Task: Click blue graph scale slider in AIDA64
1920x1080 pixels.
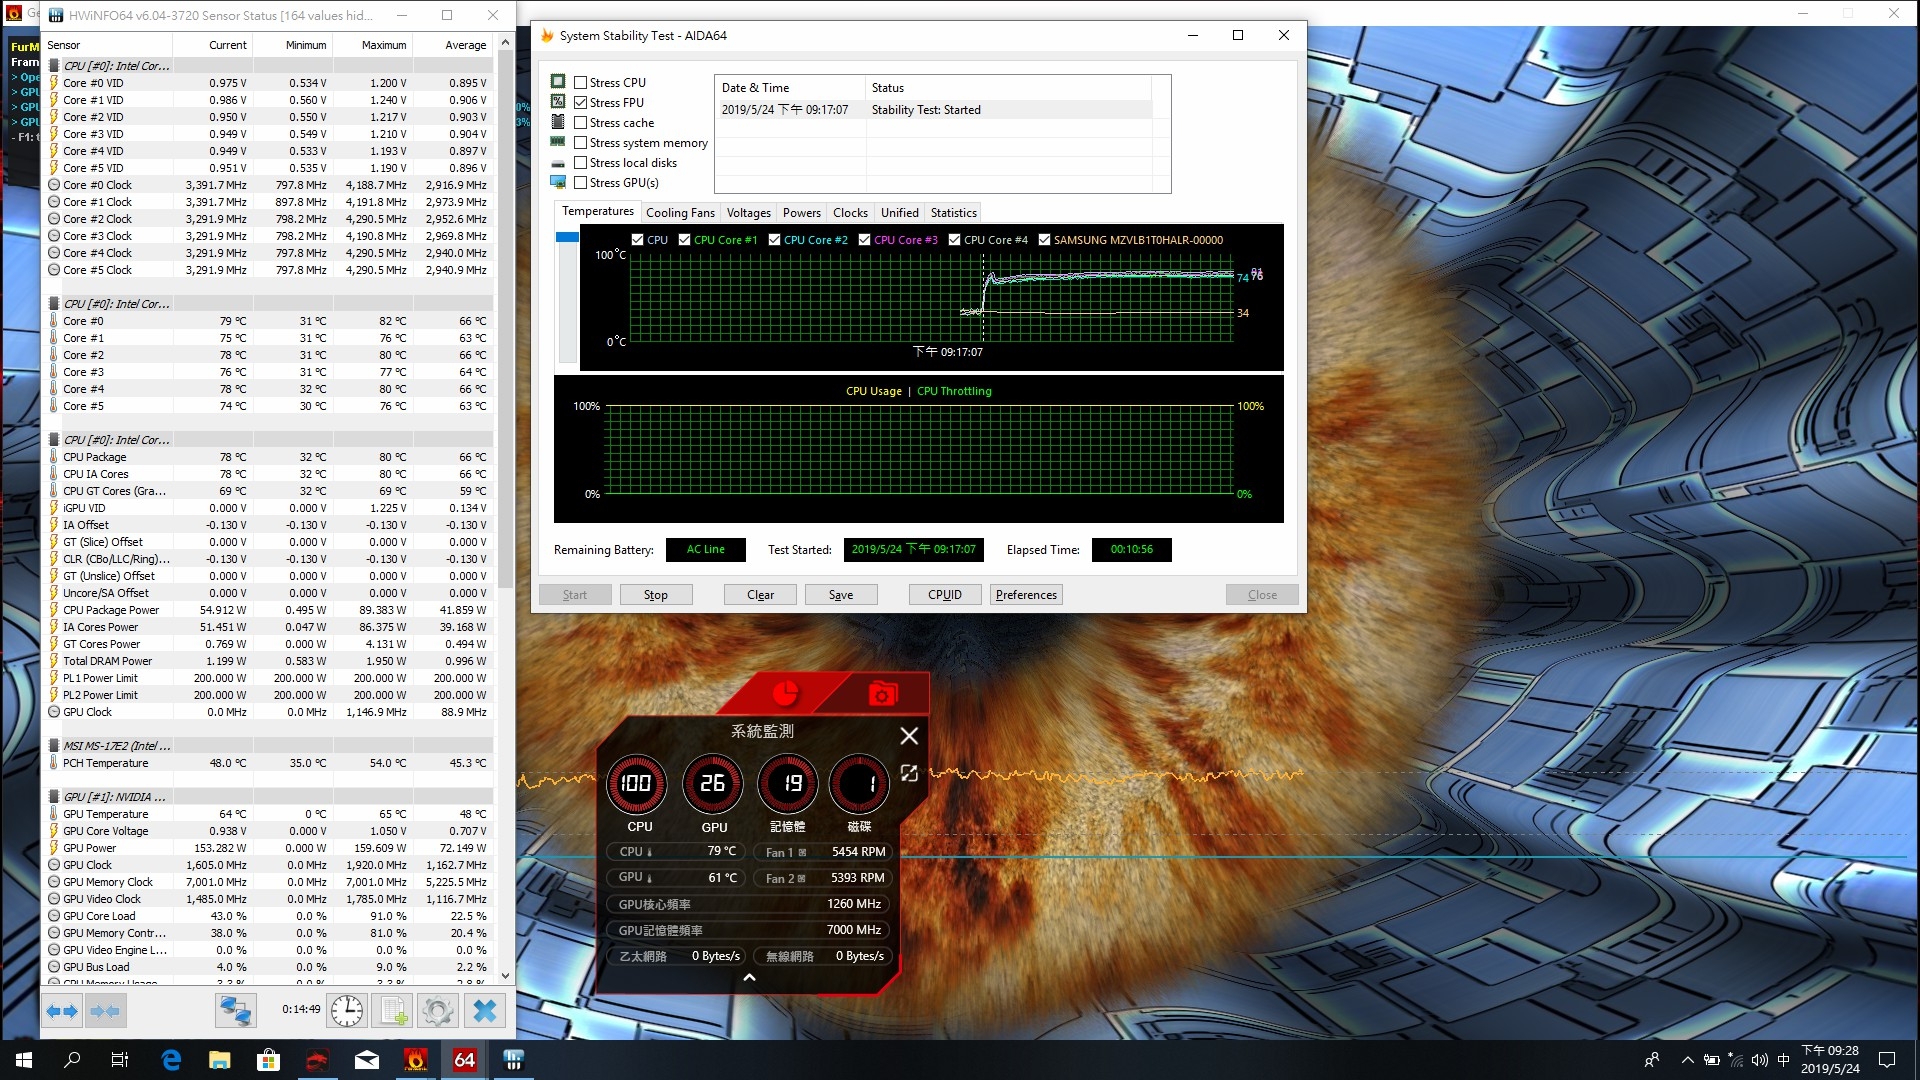Action: tap(567, 237)
